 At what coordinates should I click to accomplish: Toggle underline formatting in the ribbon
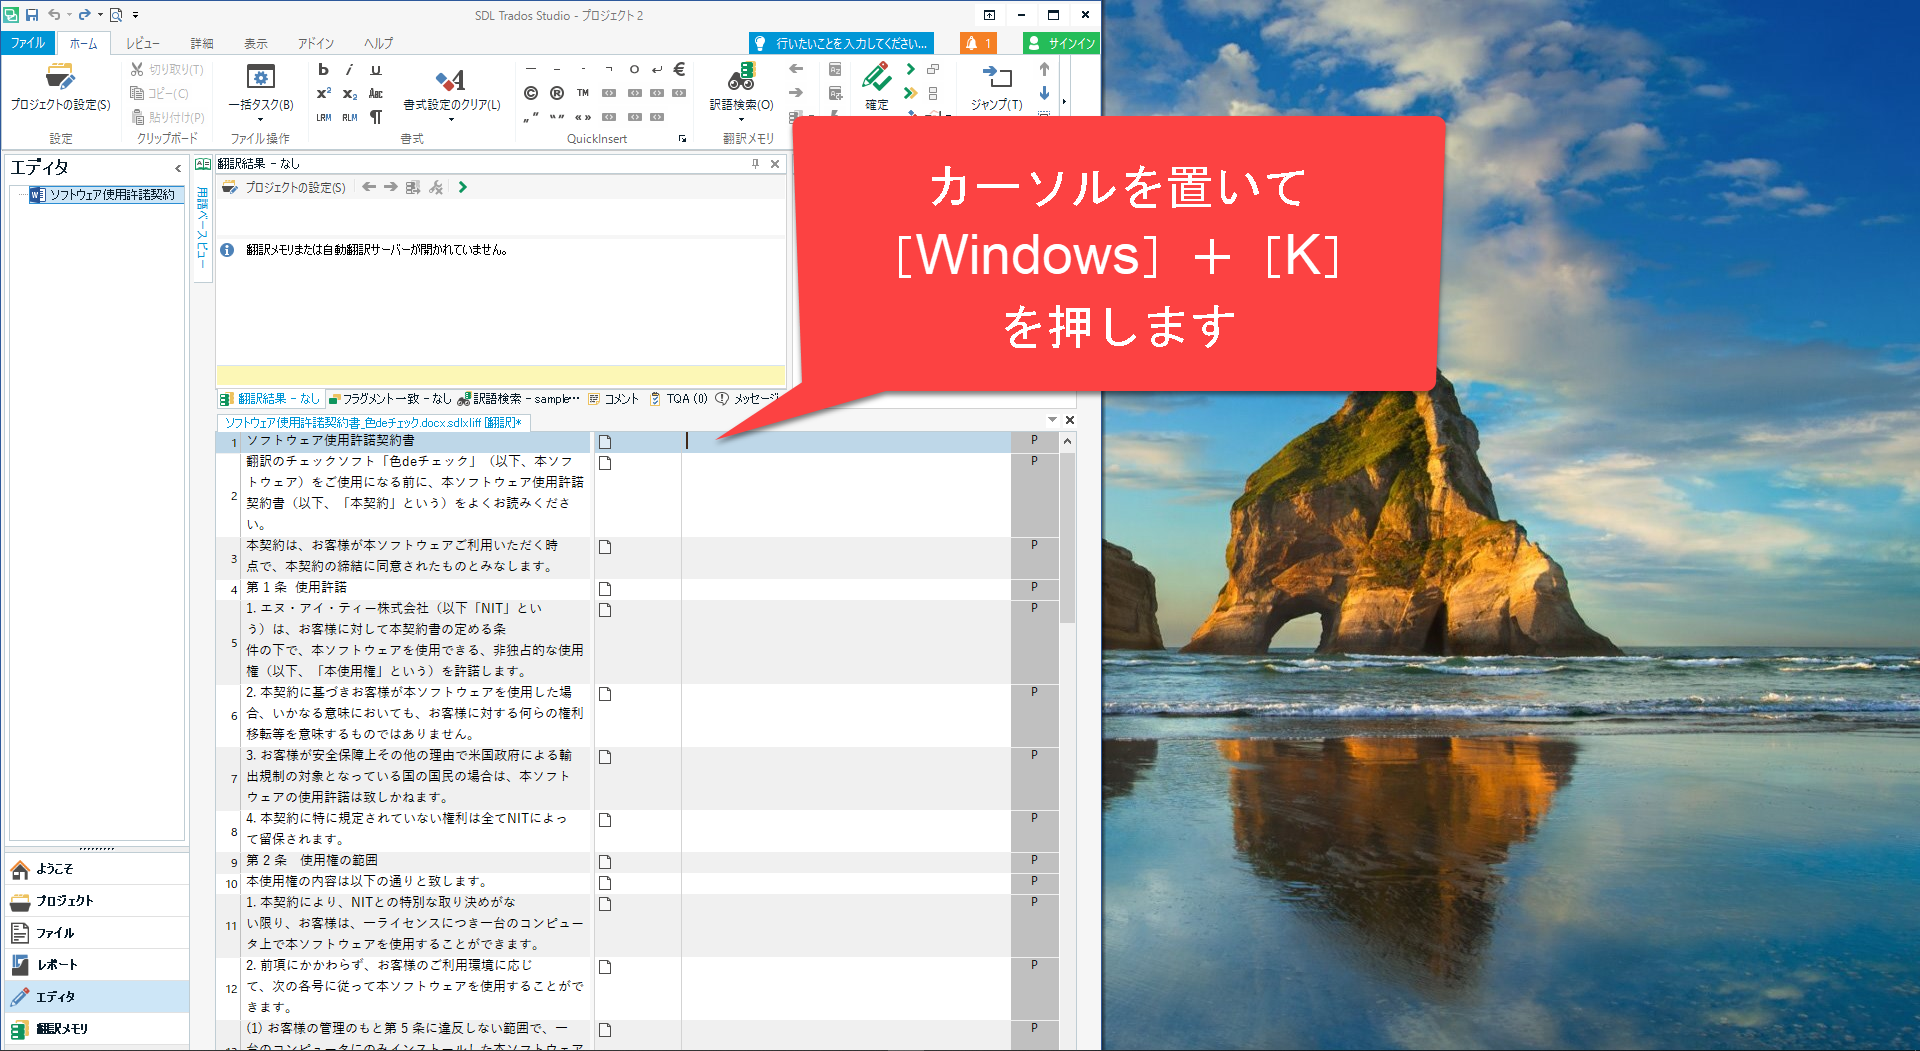click(x=376, y=69)
